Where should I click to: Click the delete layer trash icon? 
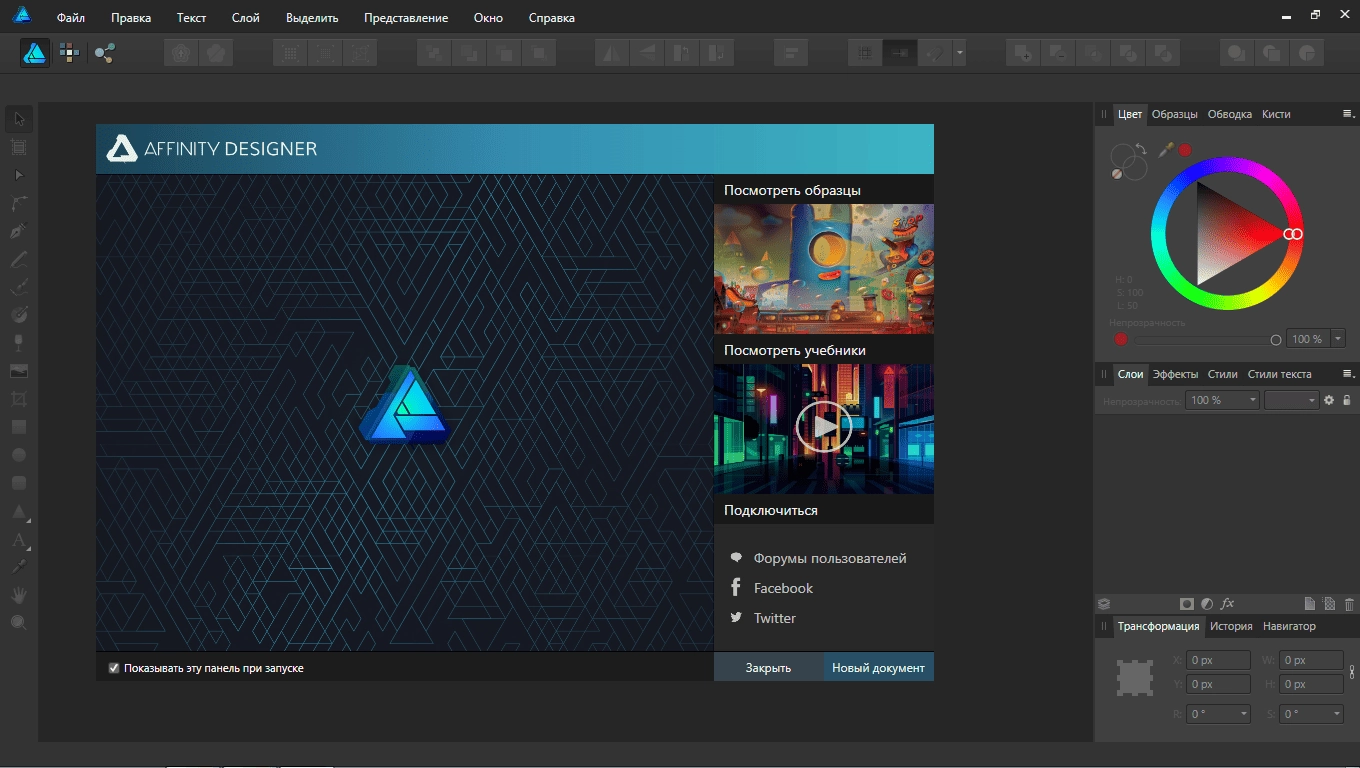point(1349,604)
